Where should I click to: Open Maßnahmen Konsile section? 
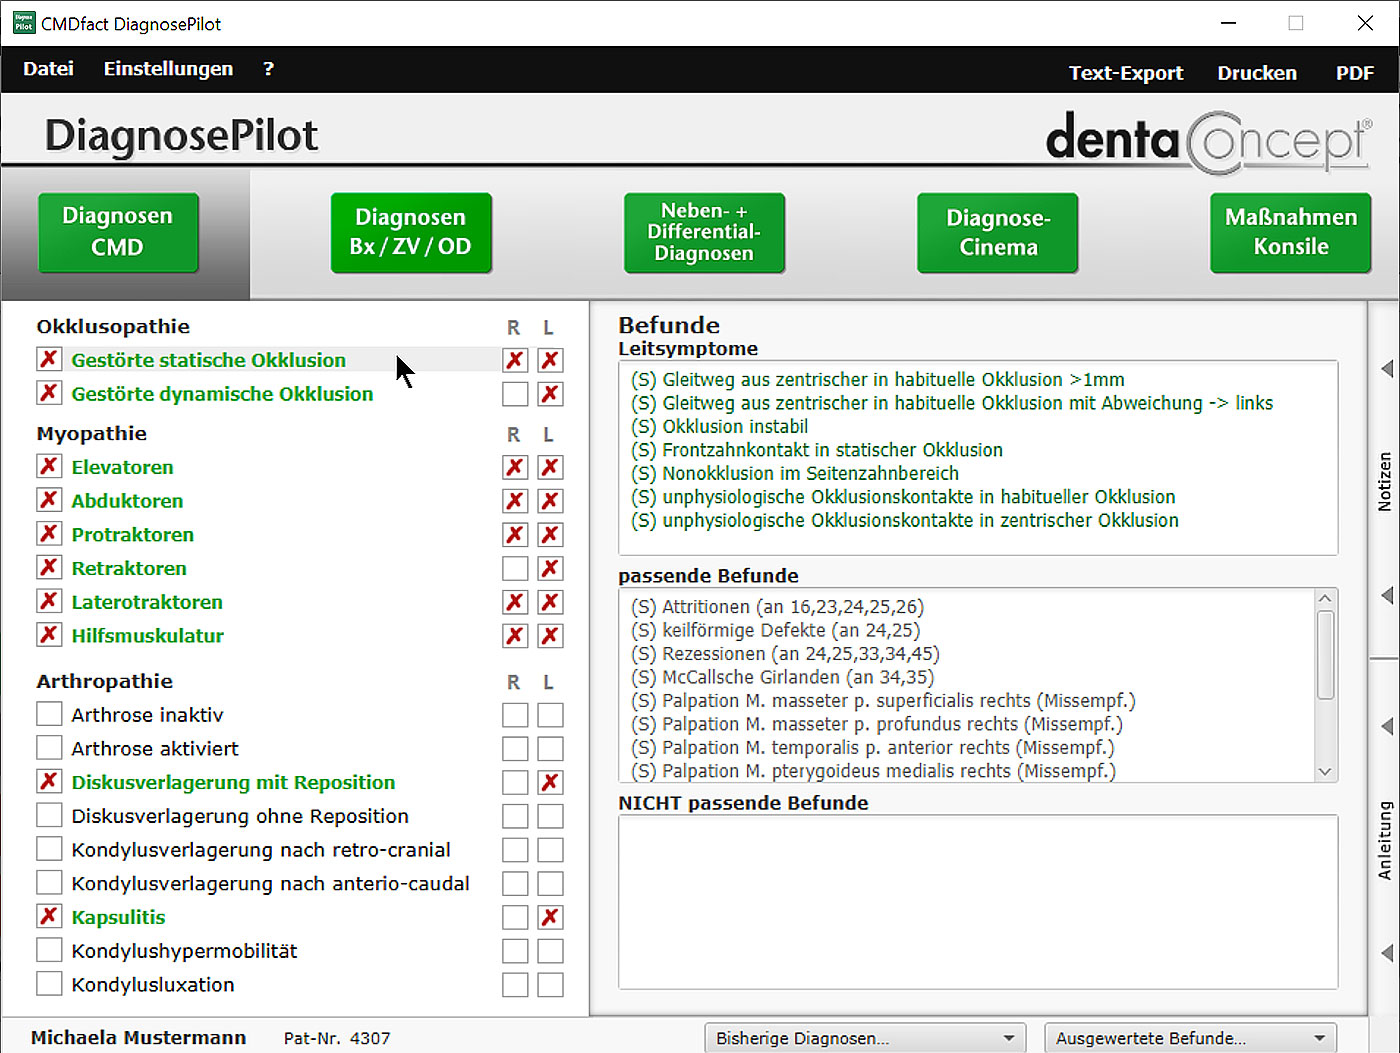[1290, 232]
